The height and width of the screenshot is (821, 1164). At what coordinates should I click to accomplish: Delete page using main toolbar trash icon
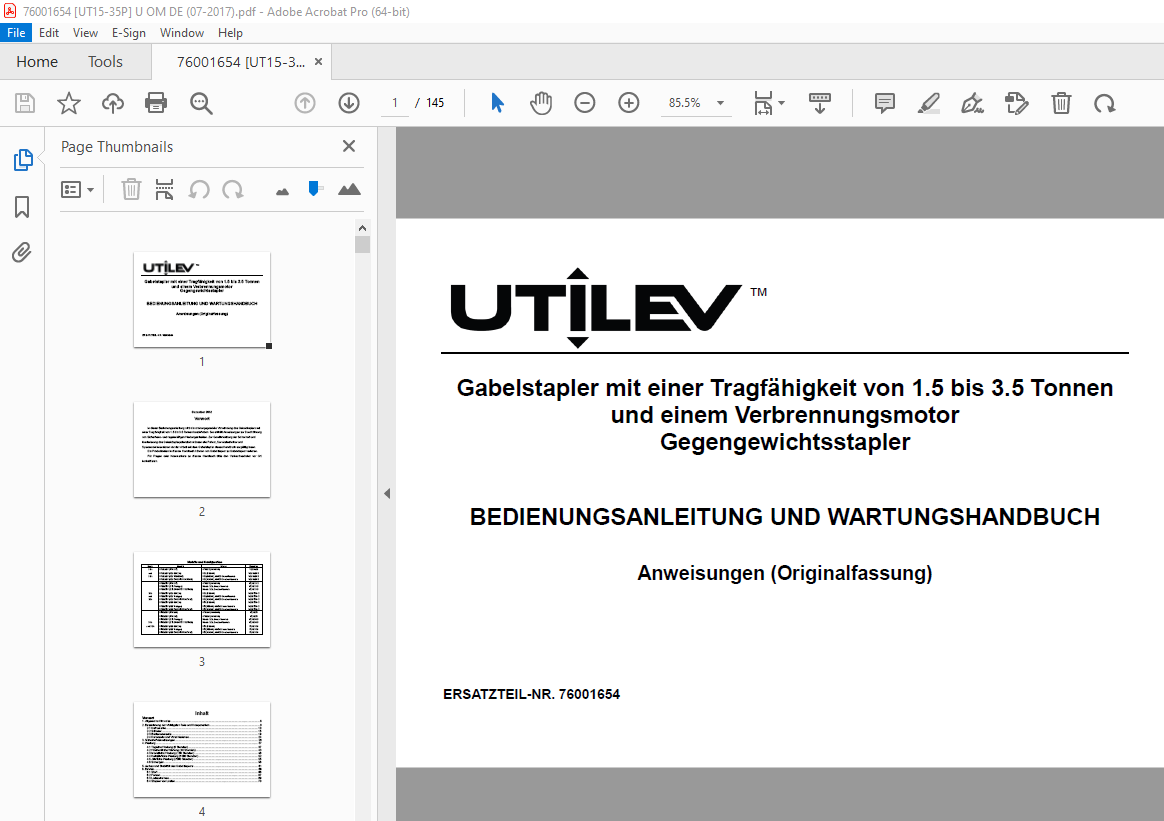pyautogui.click(x=1062, y=103)
